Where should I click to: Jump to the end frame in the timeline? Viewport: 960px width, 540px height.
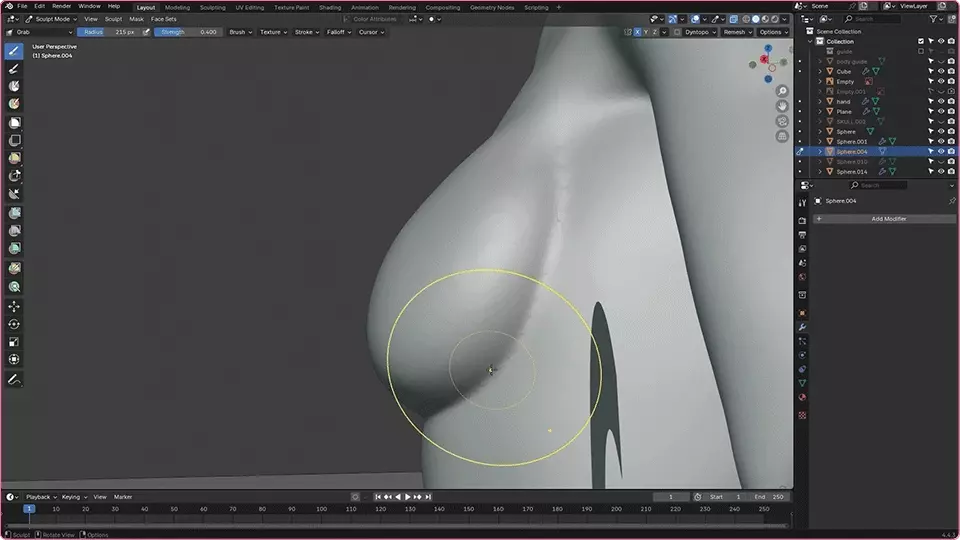point(429,497)
